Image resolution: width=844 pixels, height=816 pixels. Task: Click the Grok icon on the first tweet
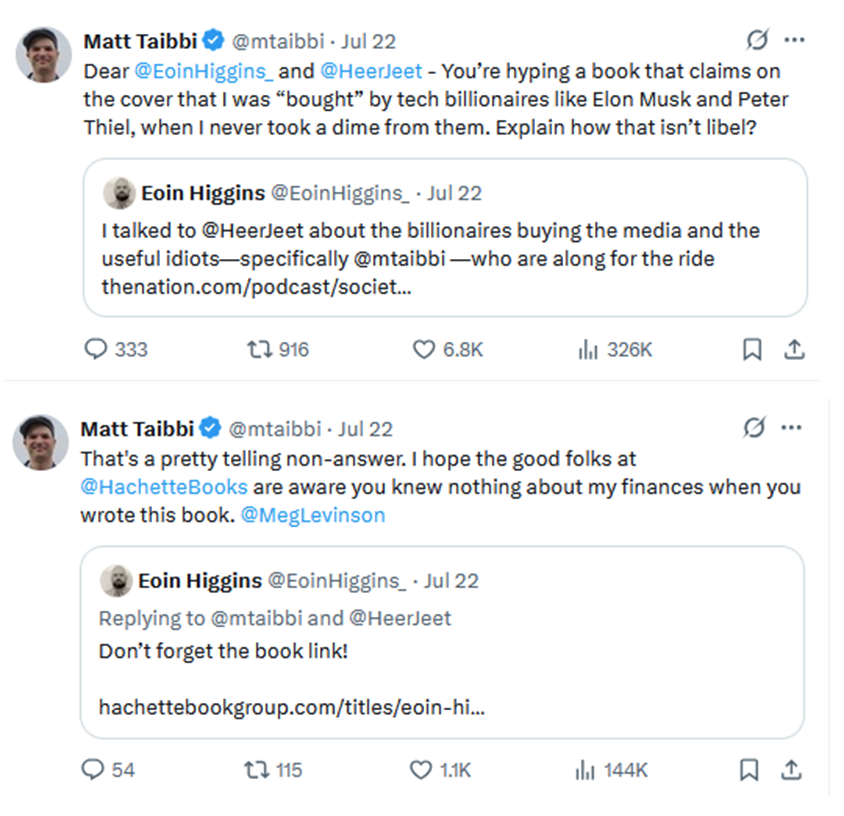pyautogui.click(x=757, y=41)
